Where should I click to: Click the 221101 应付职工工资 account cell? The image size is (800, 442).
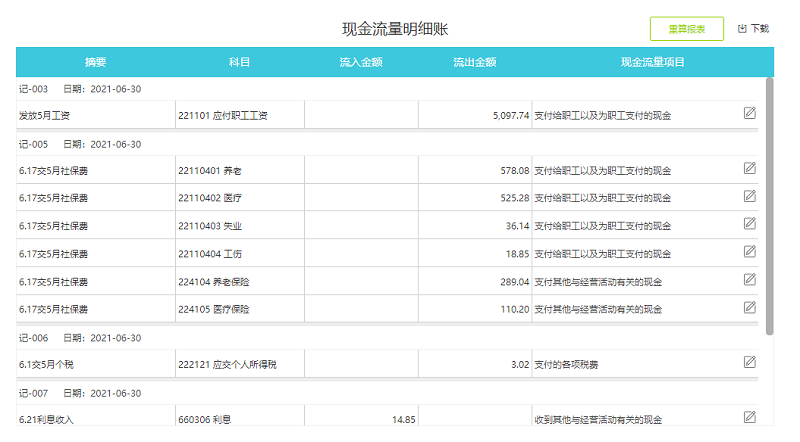pyautogui.click(x=240, y=115)
